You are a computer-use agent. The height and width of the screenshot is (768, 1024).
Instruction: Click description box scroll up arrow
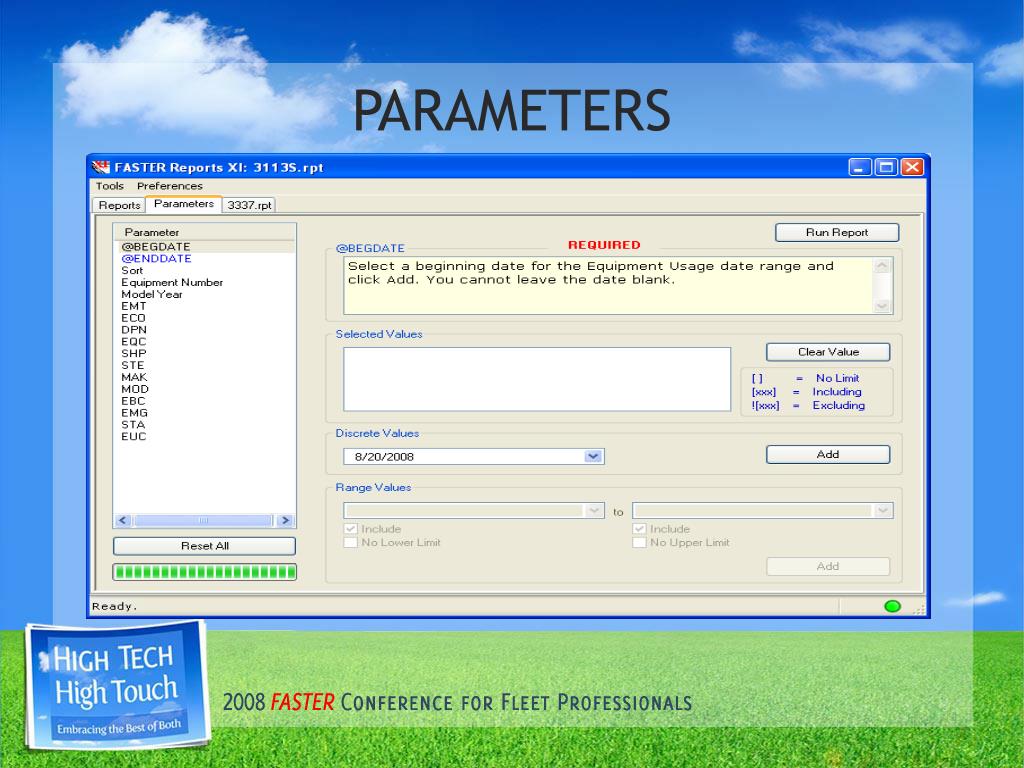[x=882, y=266]
